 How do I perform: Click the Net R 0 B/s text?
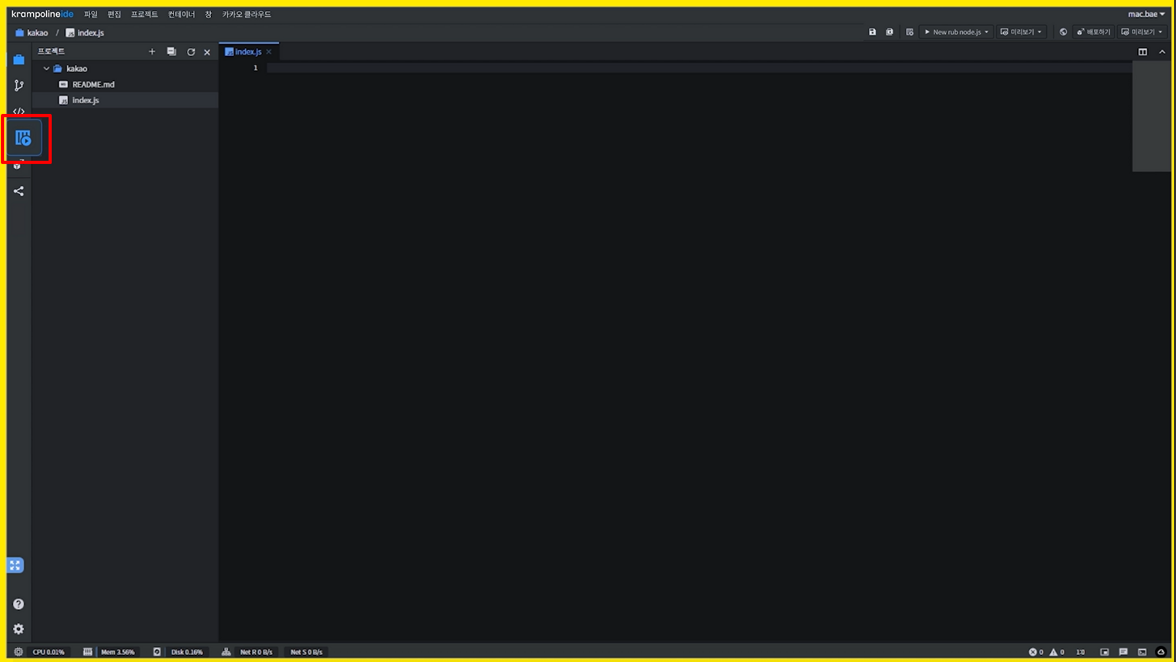[x=256, y=652]
